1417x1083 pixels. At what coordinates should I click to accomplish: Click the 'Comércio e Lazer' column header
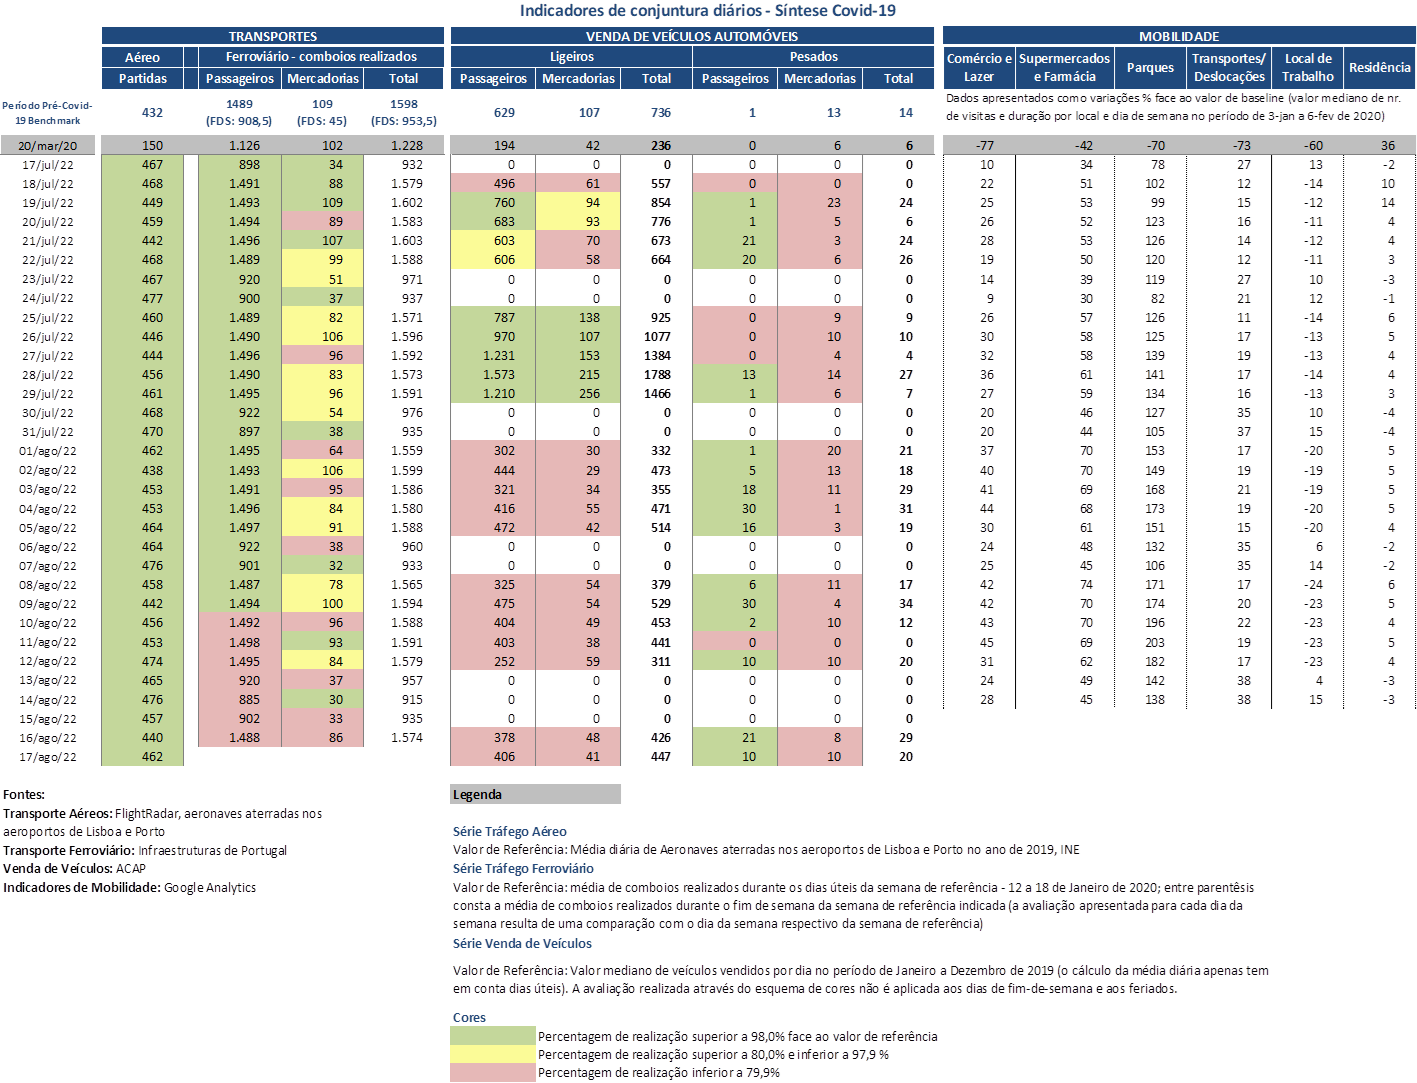[979, 67]
